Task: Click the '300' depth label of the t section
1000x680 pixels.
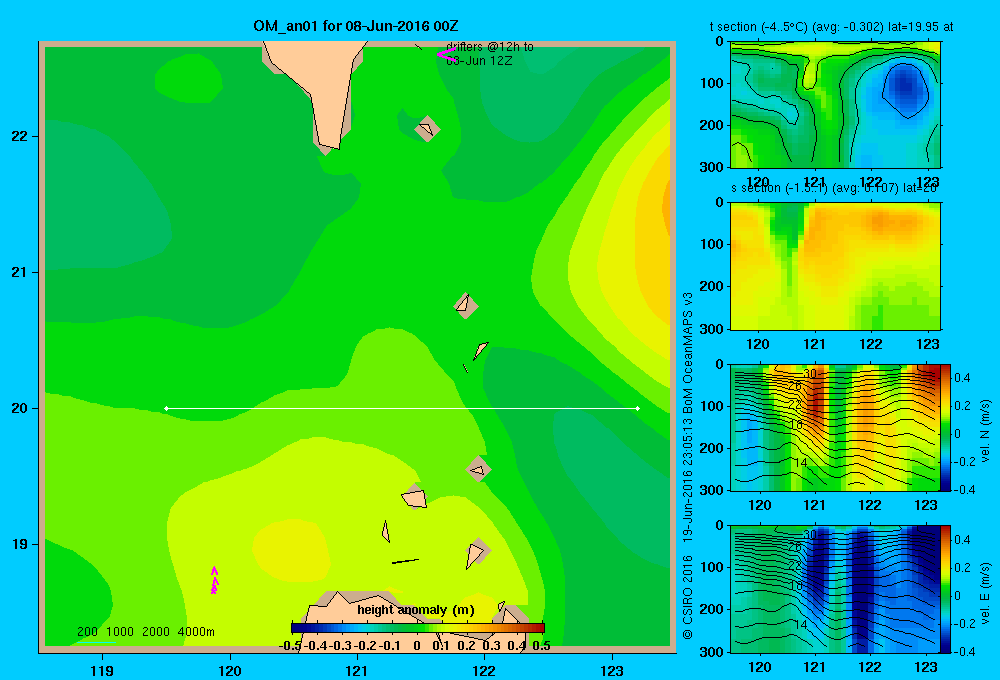Action: (x=711, y=166)
